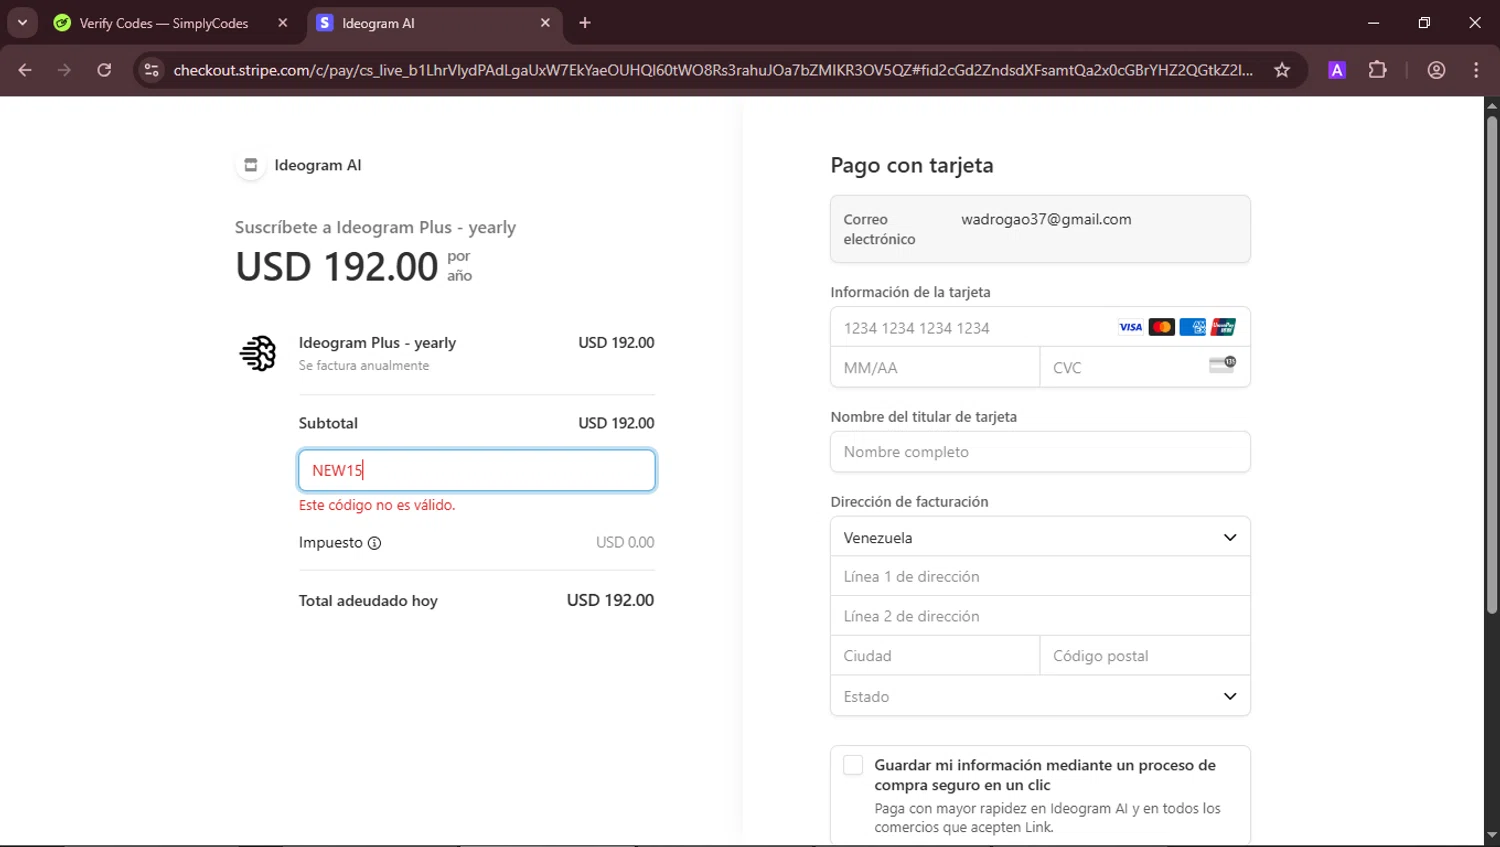The image size is (1500, 847).
Task: Click the 'USD 0.00' tax amount
Action: [x=625, y=542]
